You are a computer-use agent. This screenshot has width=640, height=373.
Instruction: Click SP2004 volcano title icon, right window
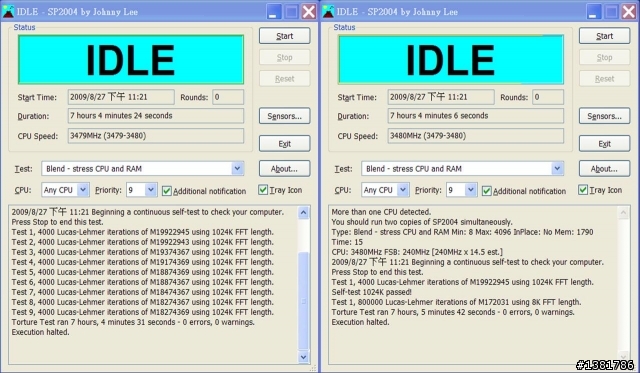328,11
